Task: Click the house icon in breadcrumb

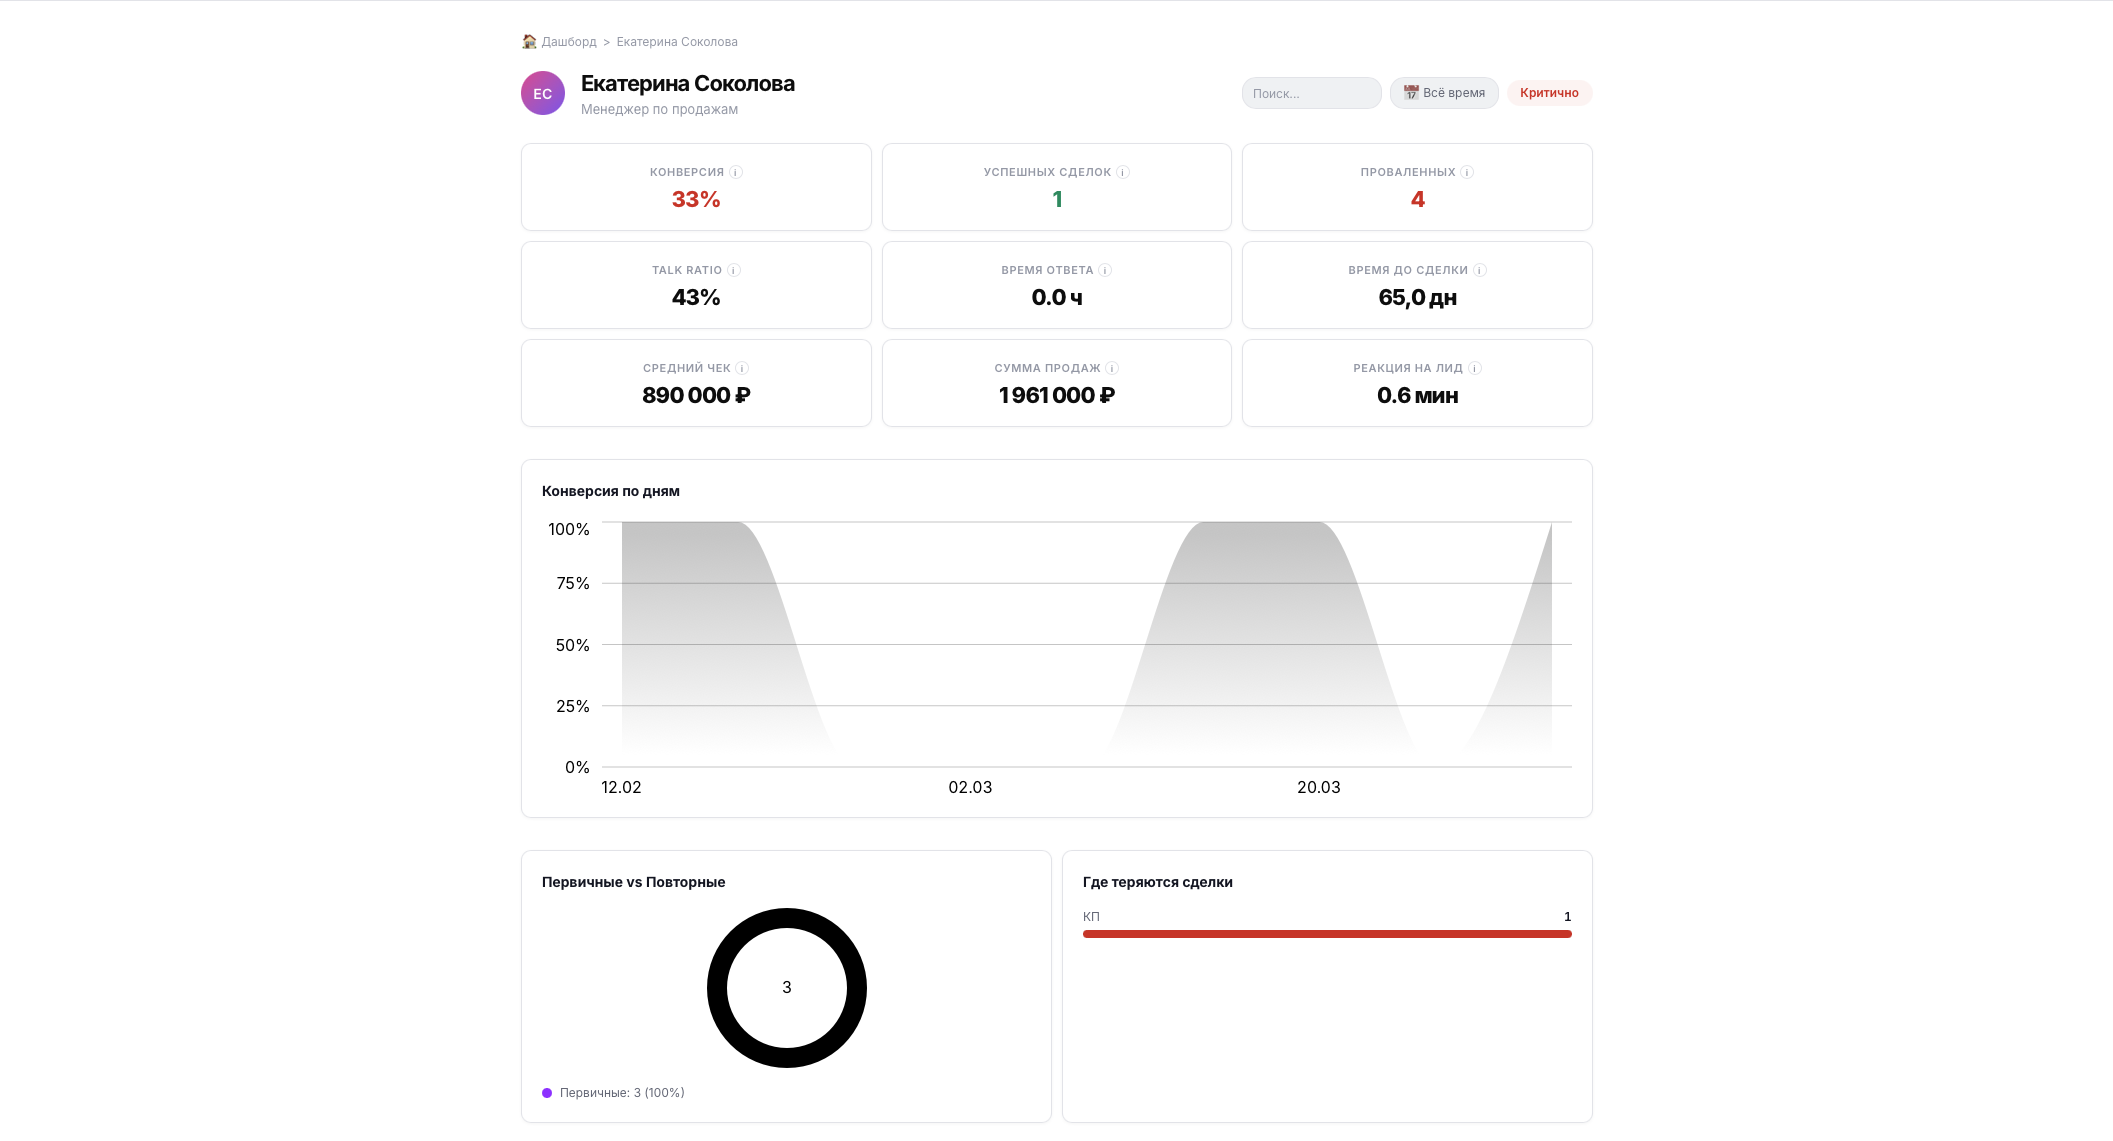Action: point(529,41)
